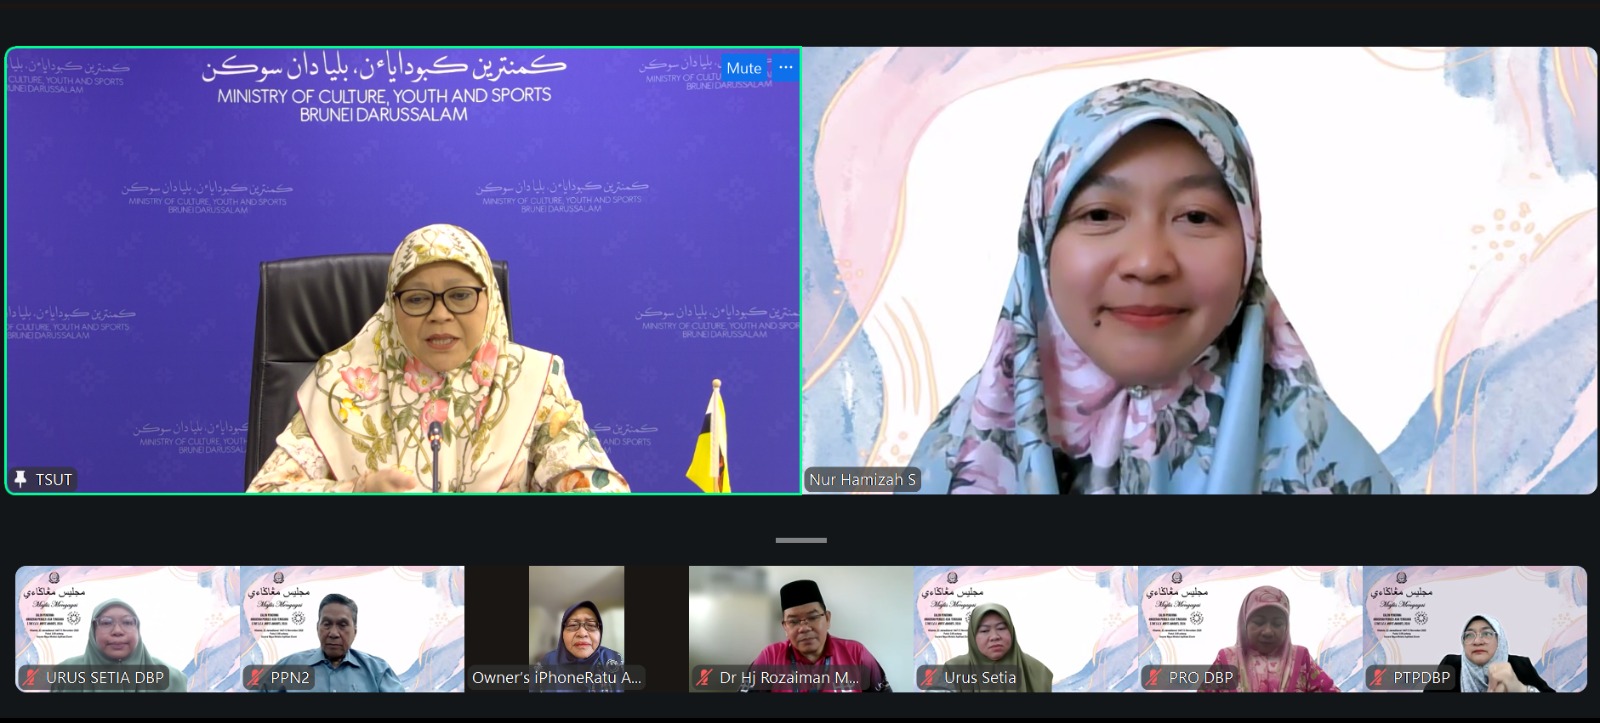The width and height of the screenshot is (1600, 723).
Task: Click the PPN2 participant video thumbnail
Action: click(x=352, y=620)
